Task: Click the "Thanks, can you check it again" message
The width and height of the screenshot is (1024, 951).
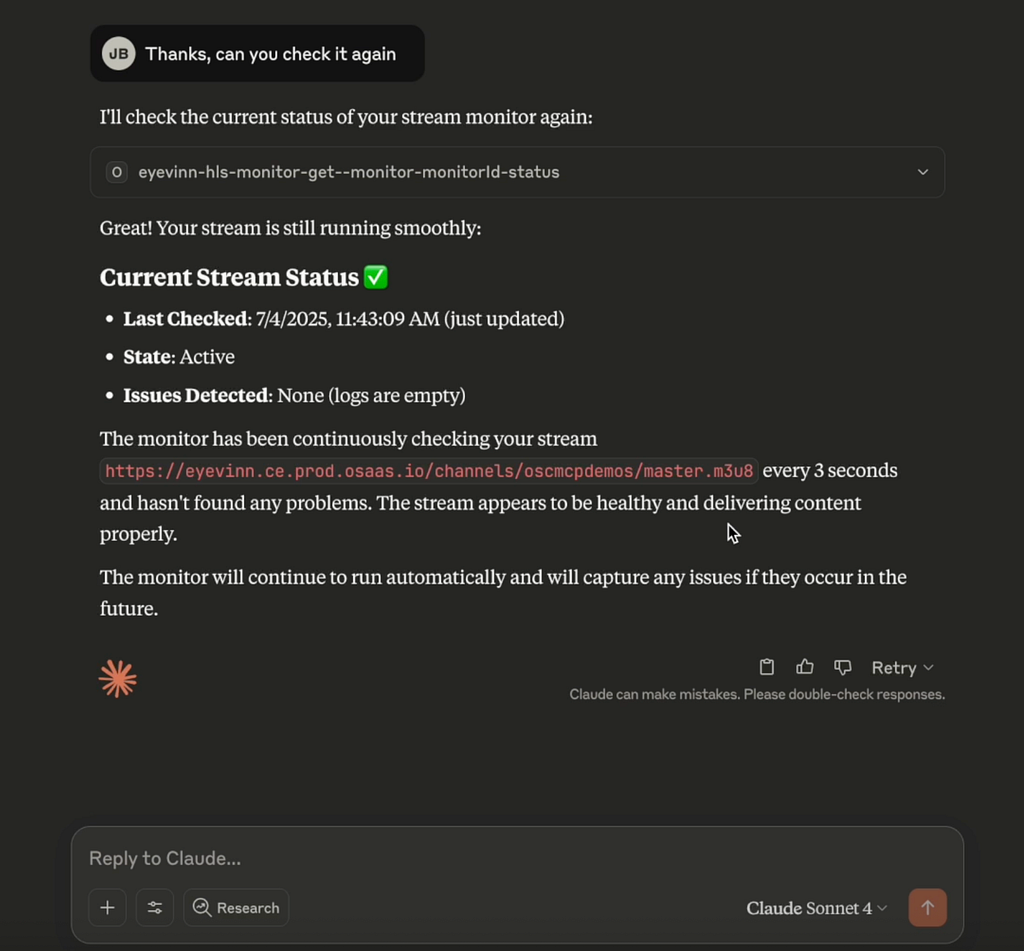Action: point(270,54)
